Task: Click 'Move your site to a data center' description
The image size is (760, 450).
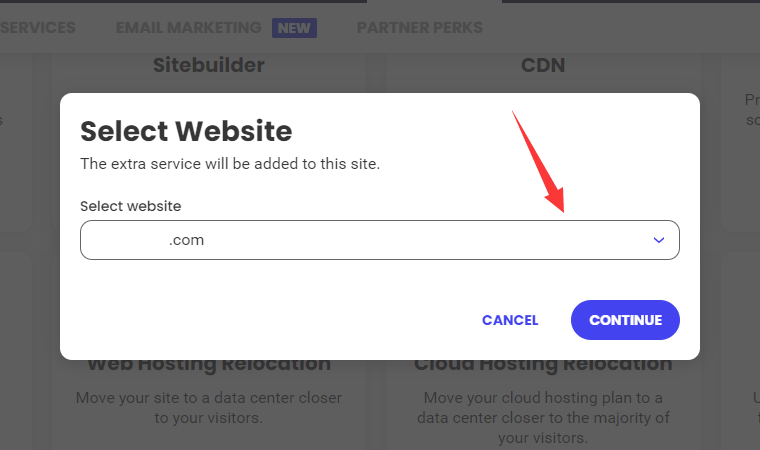Action: coord(209,407)
